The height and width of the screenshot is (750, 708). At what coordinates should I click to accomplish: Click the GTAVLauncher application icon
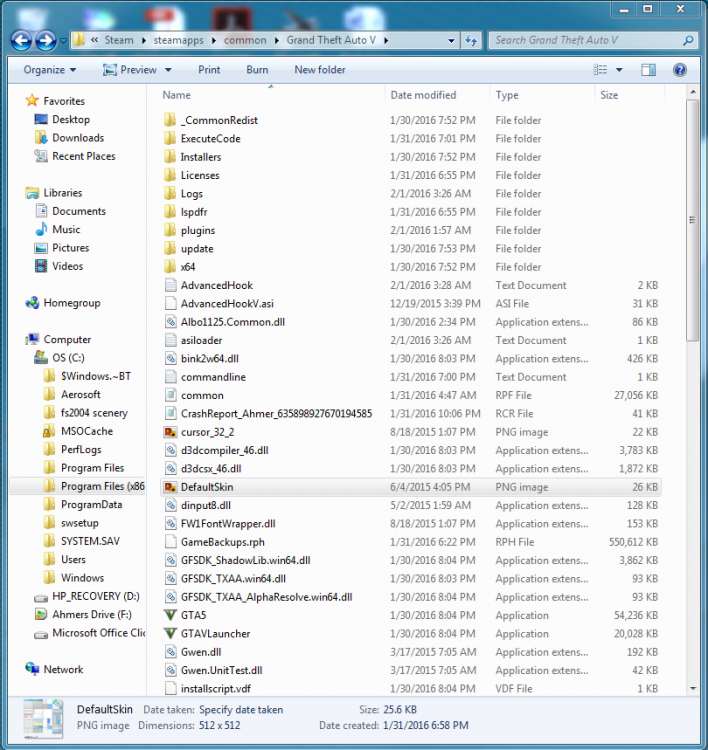[x=170, y=633]
